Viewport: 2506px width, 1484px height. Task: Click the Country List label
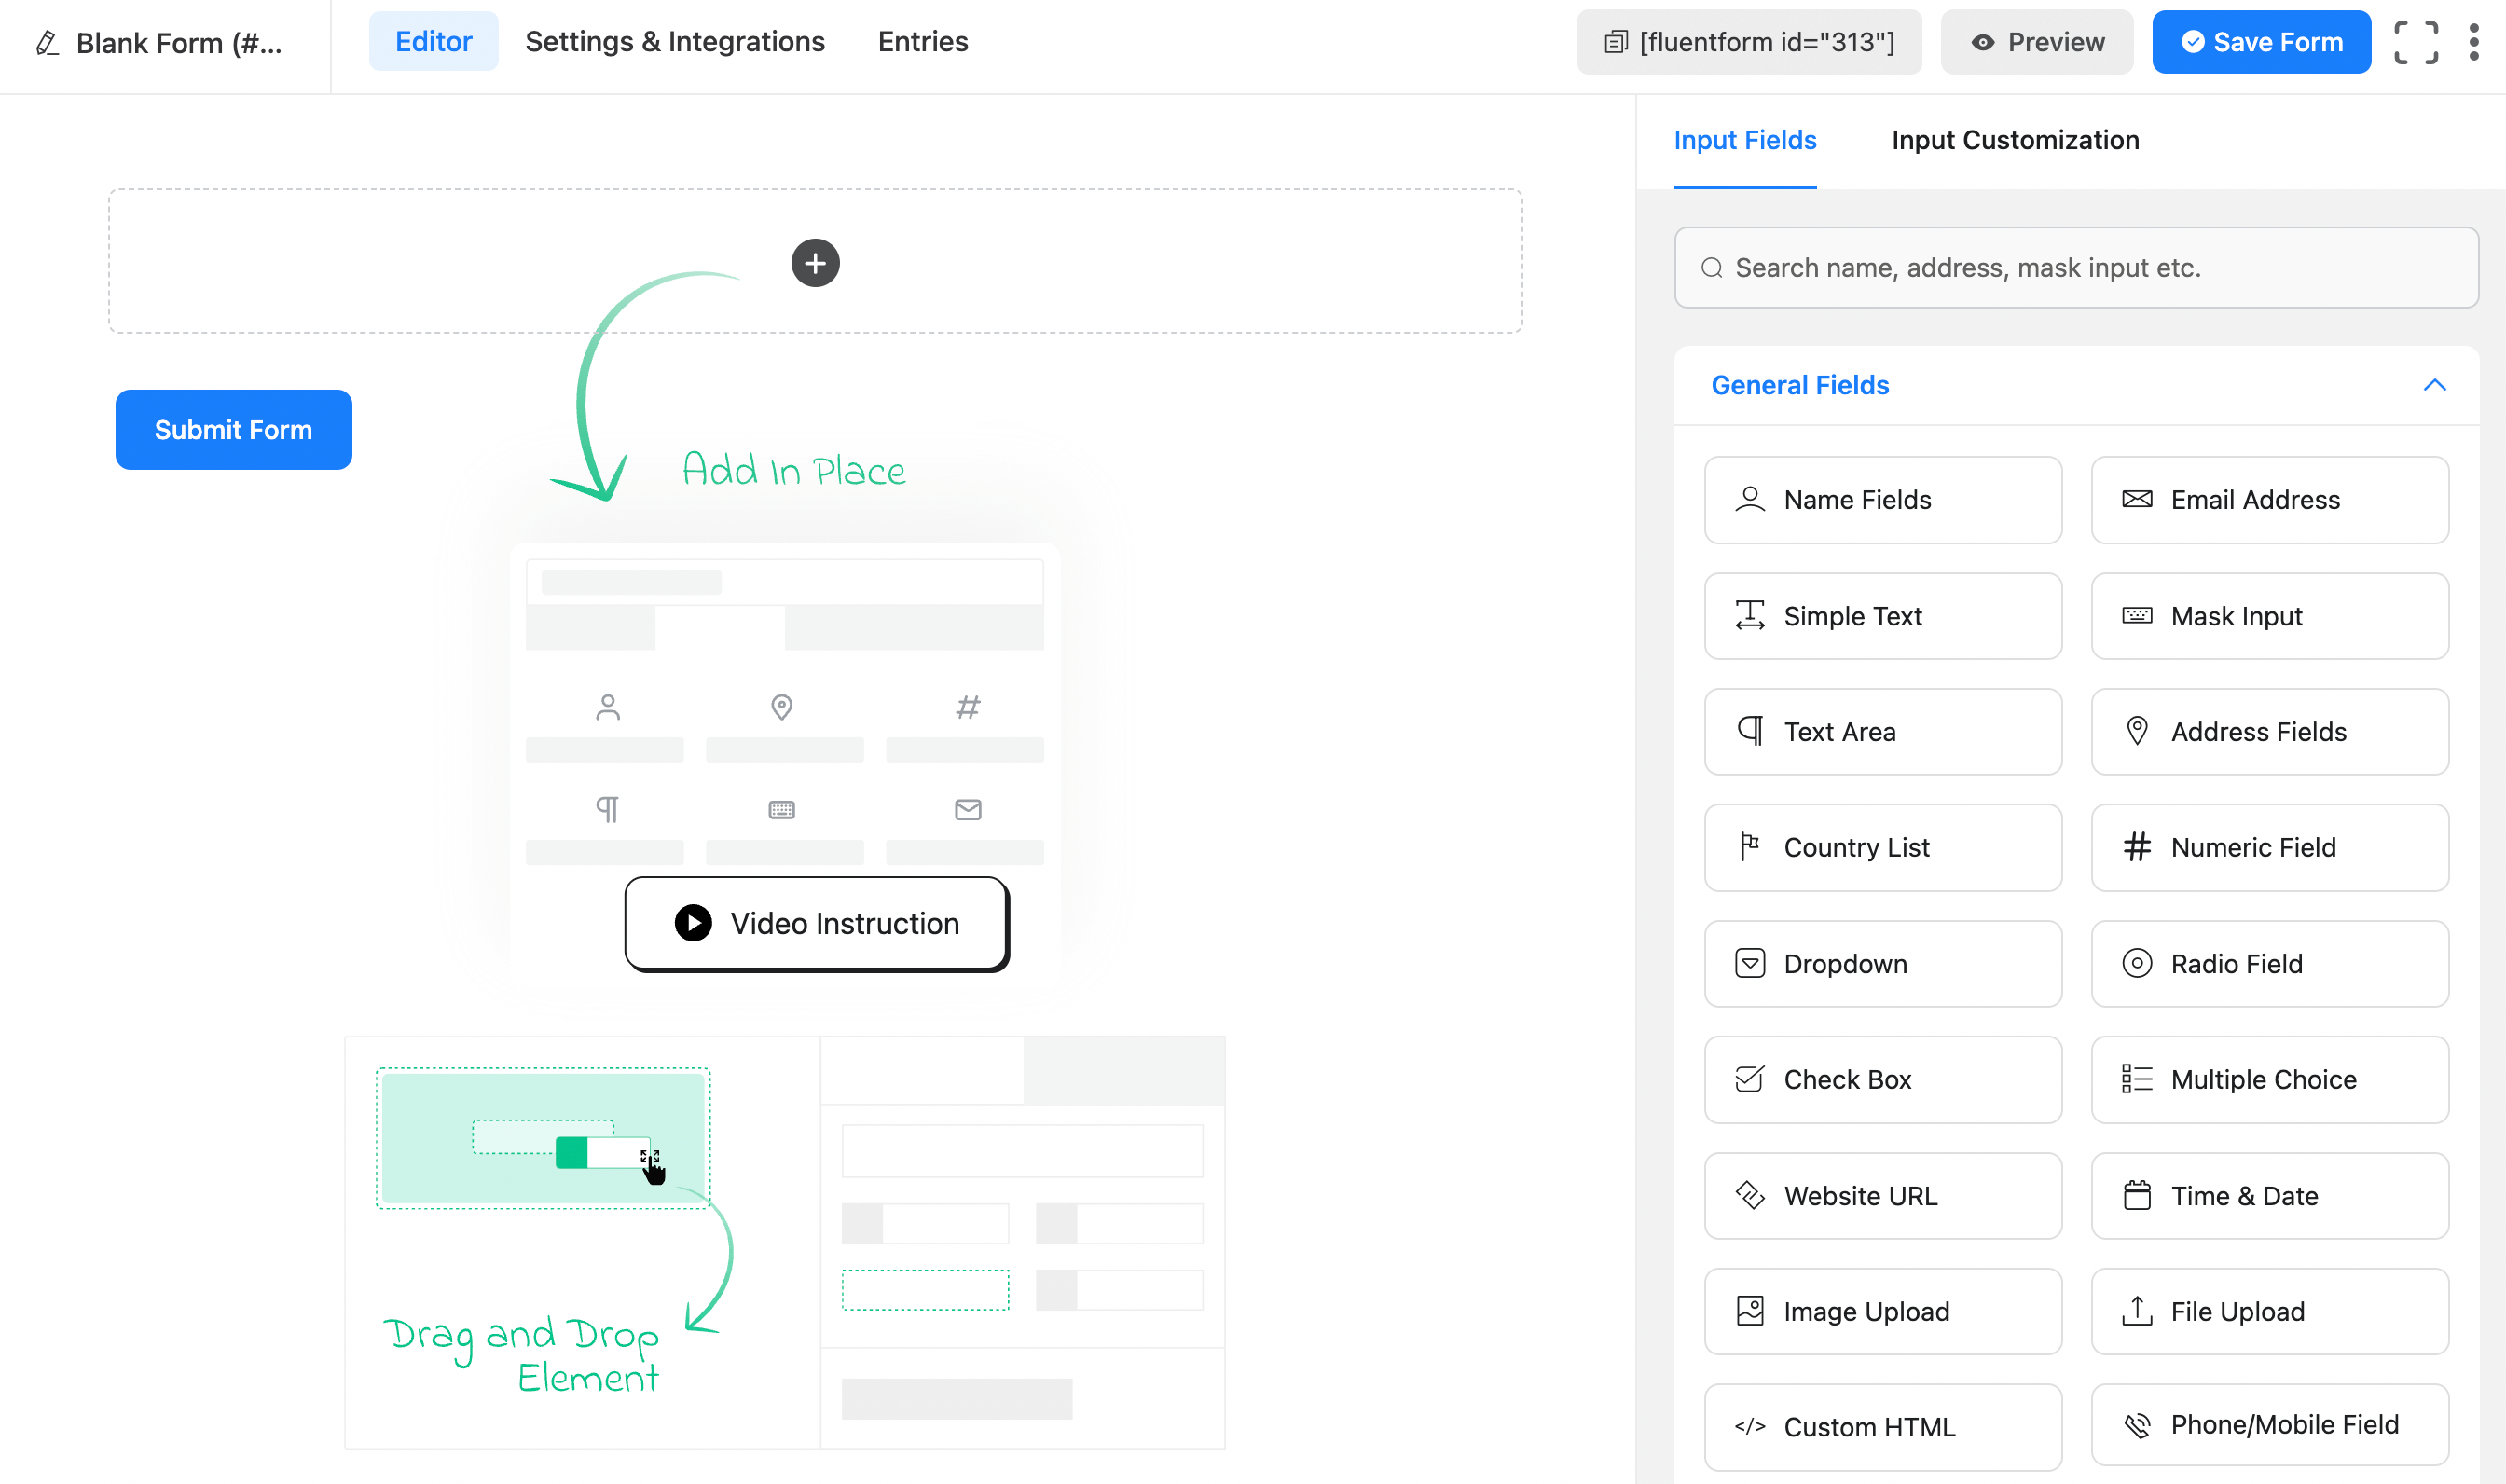point(1856,847)
